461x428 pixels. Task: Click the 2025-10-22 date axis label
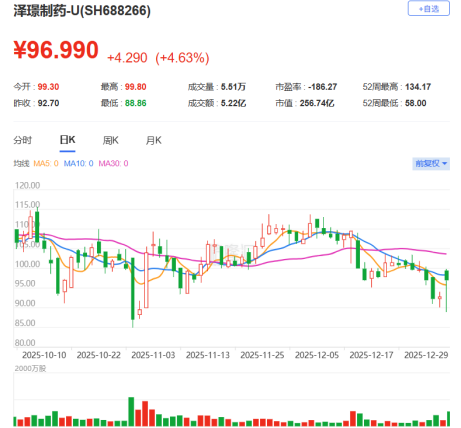99,355
